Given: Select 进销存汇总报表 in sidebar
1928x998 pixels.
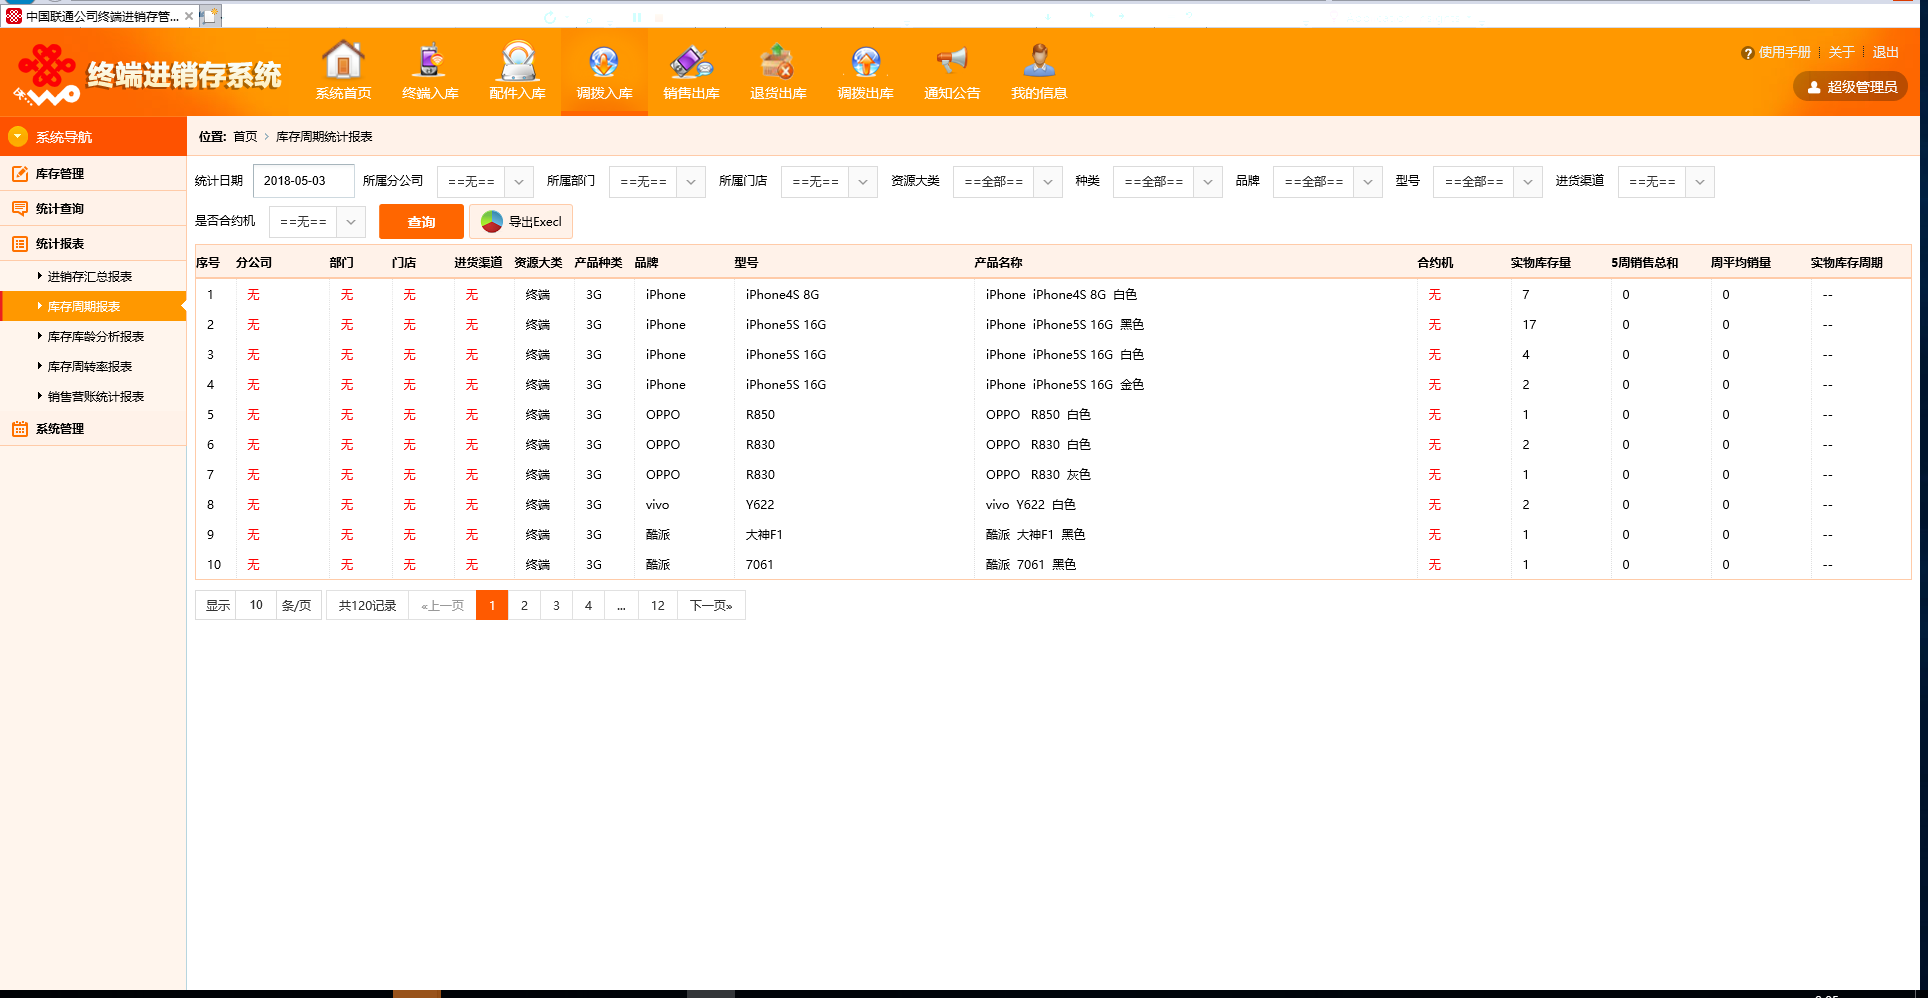Looking at the screenshot, I should (x=90, y=276).
